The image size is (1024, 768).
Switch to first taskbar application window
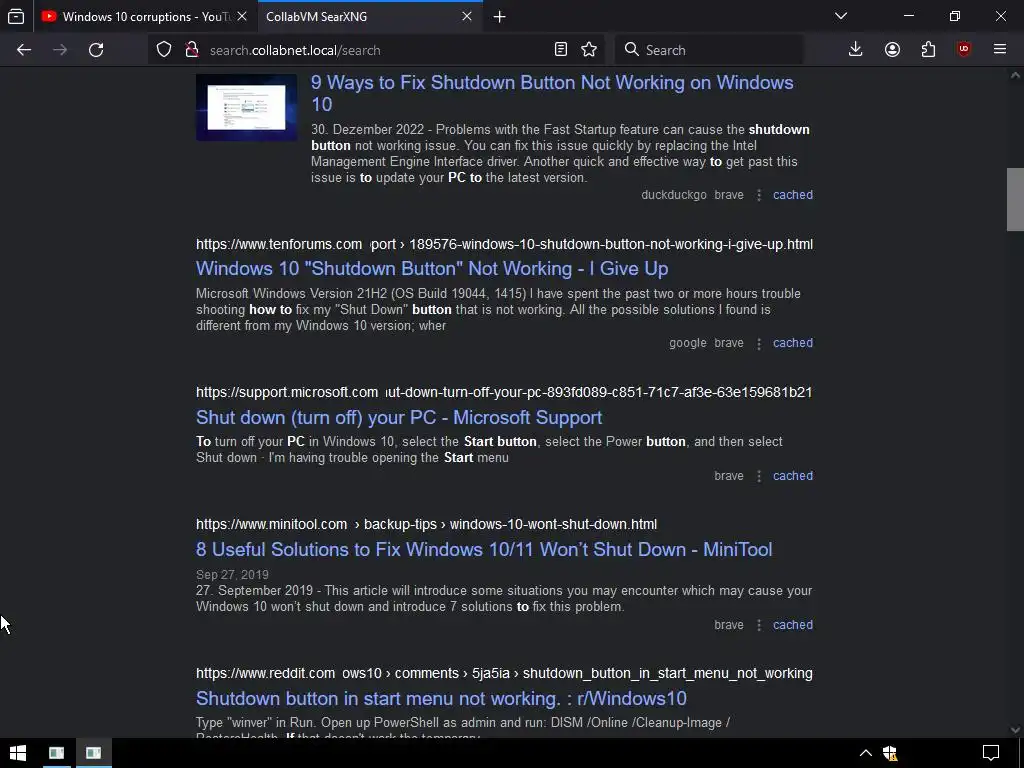coord(56,753)
